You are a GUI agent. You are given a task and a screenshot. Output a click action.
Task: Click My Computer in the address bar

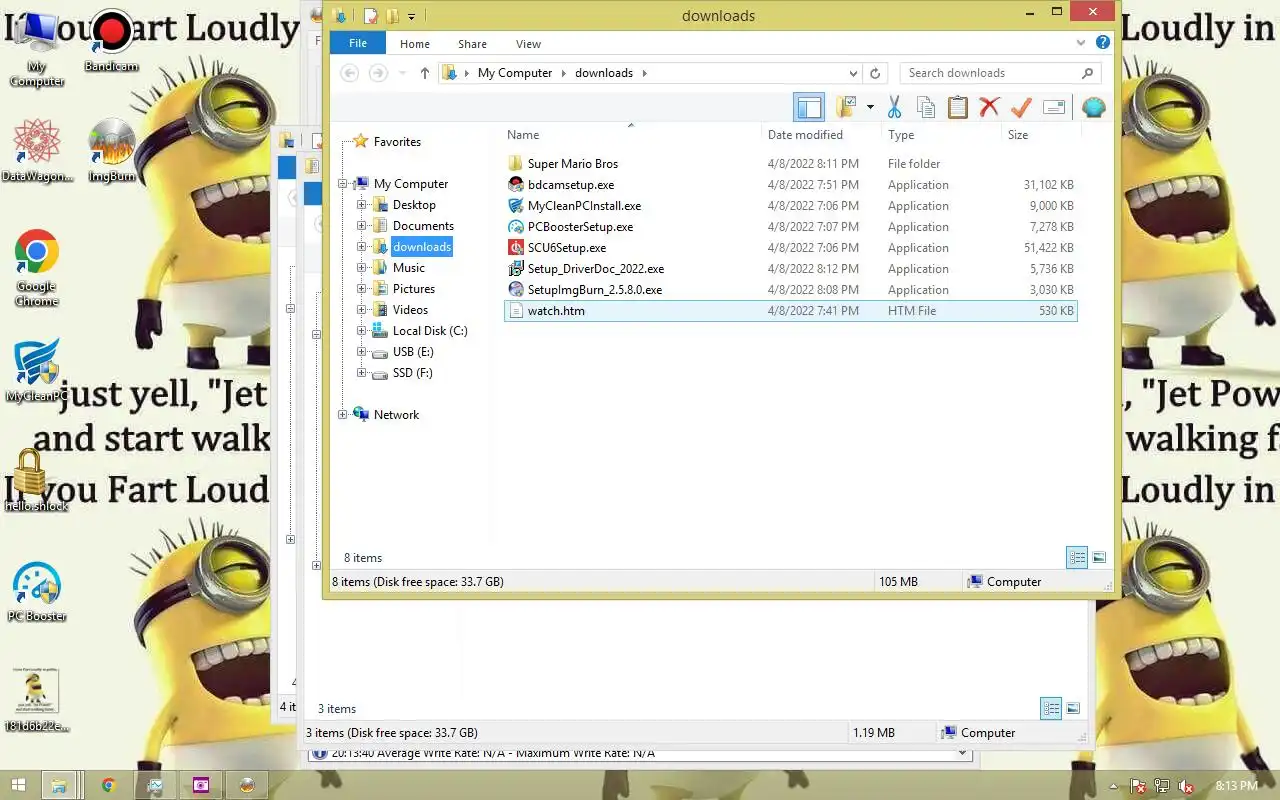pos(515,73)
